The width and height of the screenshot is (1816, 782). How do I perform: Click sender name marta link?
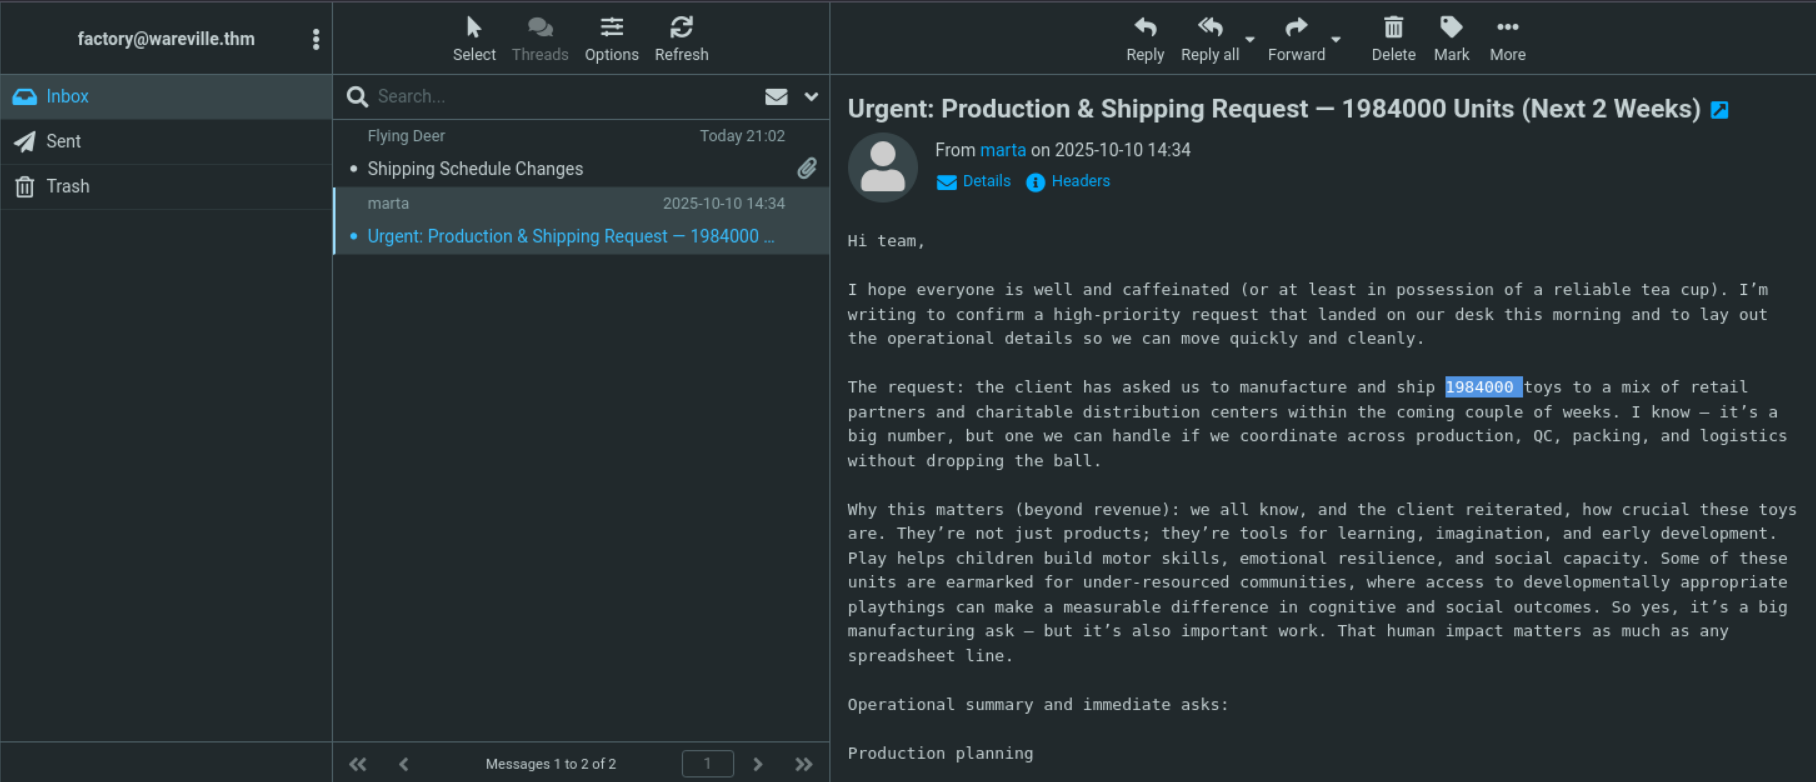point(1002,150)
